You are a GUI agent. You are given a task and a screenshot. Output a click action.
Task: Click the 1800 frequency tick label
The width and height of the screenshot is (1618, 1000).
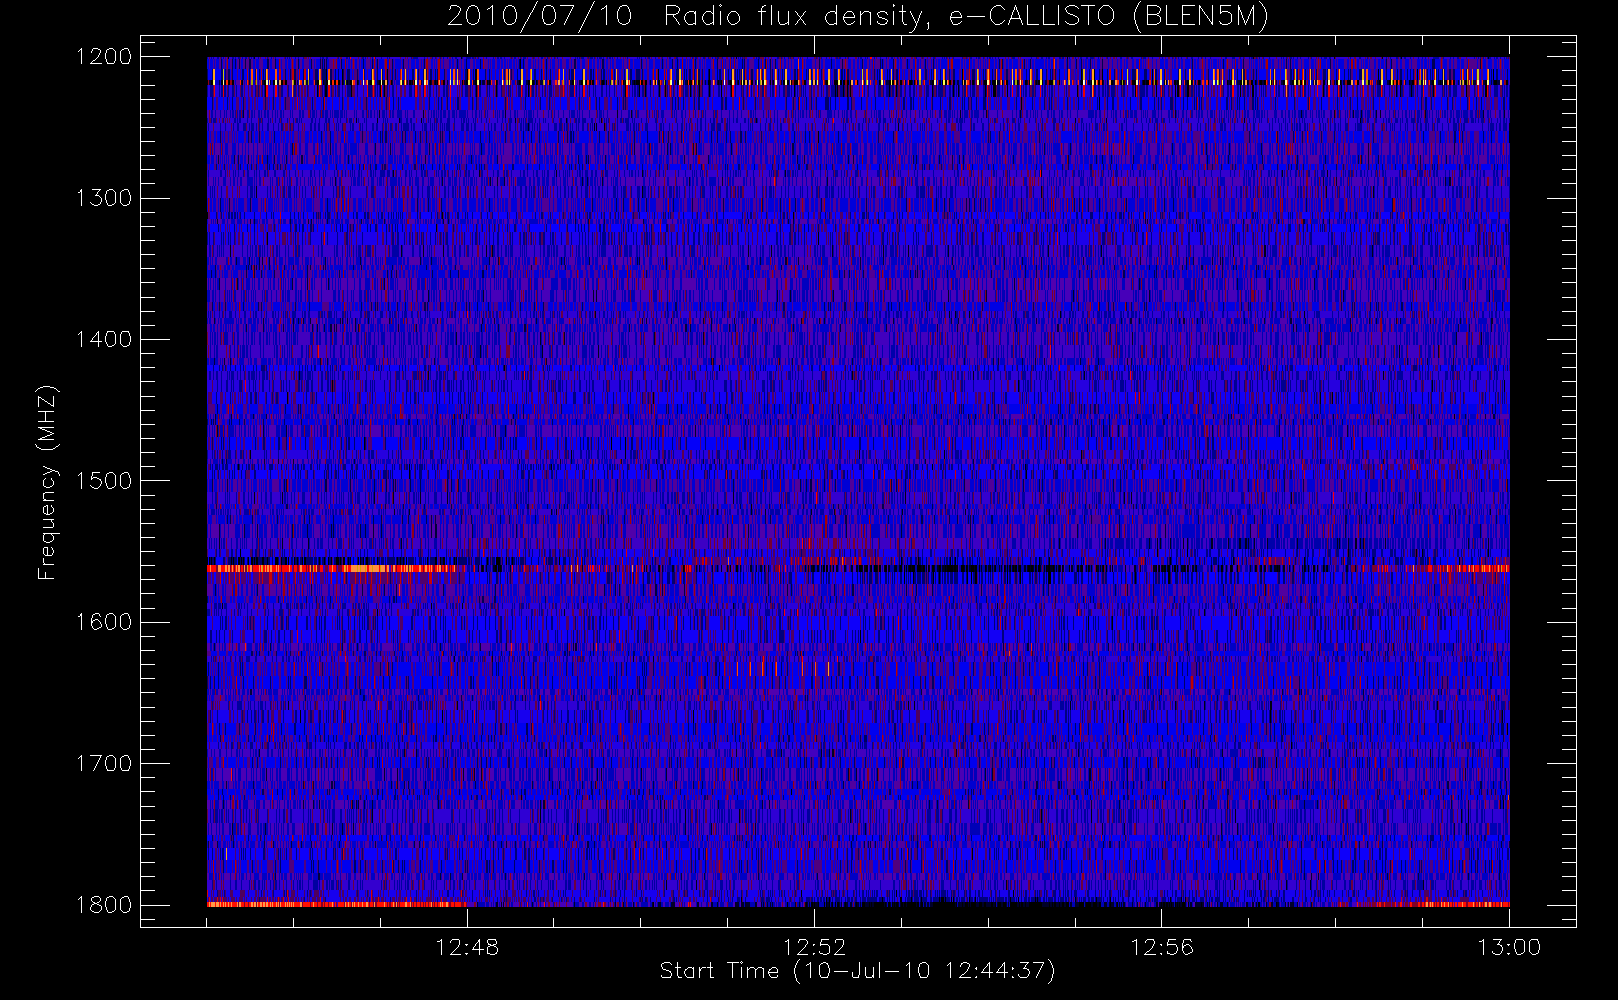coord(104,905)
